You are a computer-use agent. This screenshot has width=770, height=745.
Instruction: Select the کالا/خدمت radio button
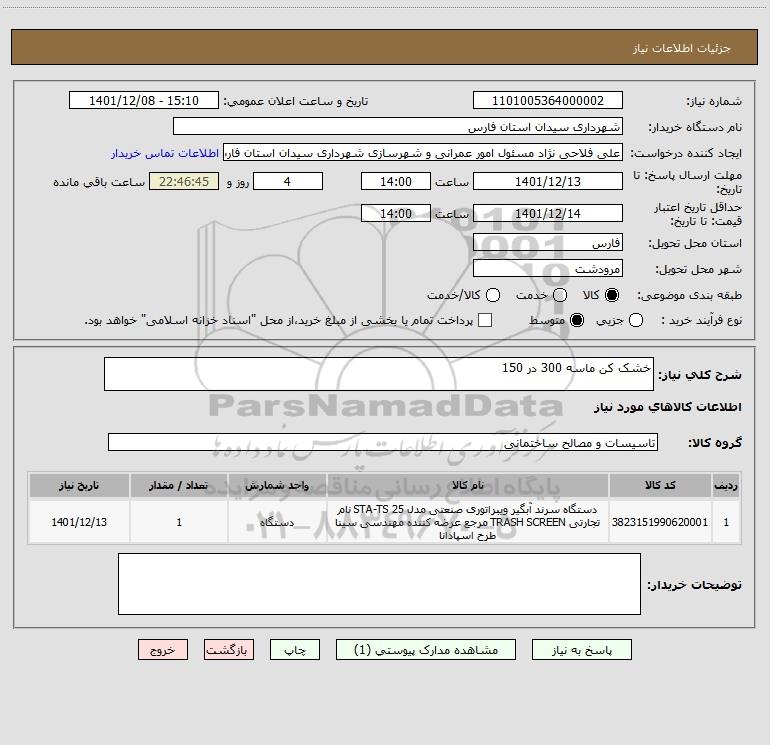(493, 295)
